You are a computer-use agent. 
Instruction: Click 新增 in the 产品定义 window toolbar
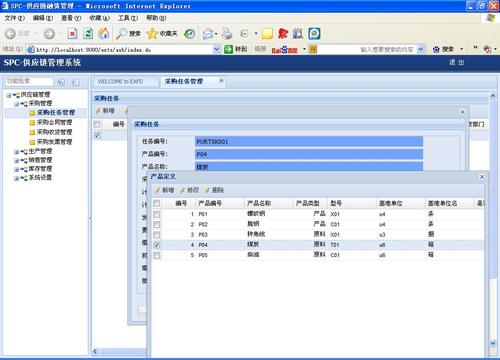coord(165,190)
